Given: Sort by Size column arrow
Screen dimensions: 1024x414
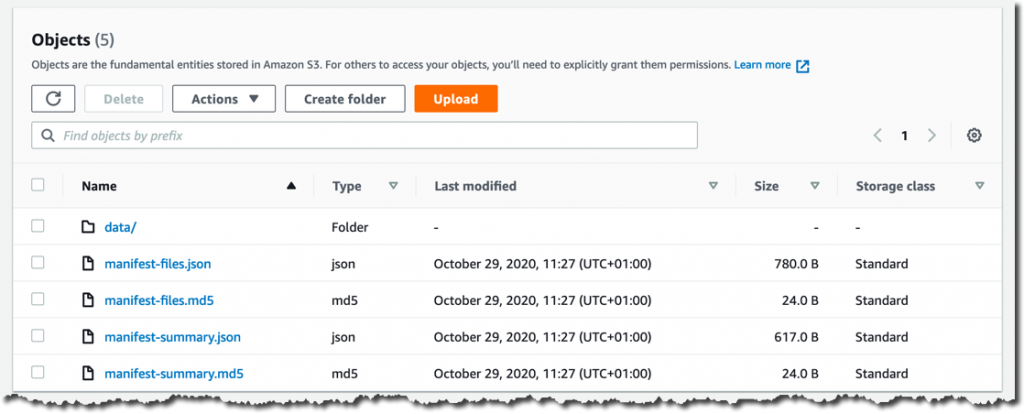Looking at the screenshot, I should pos(814,186).
